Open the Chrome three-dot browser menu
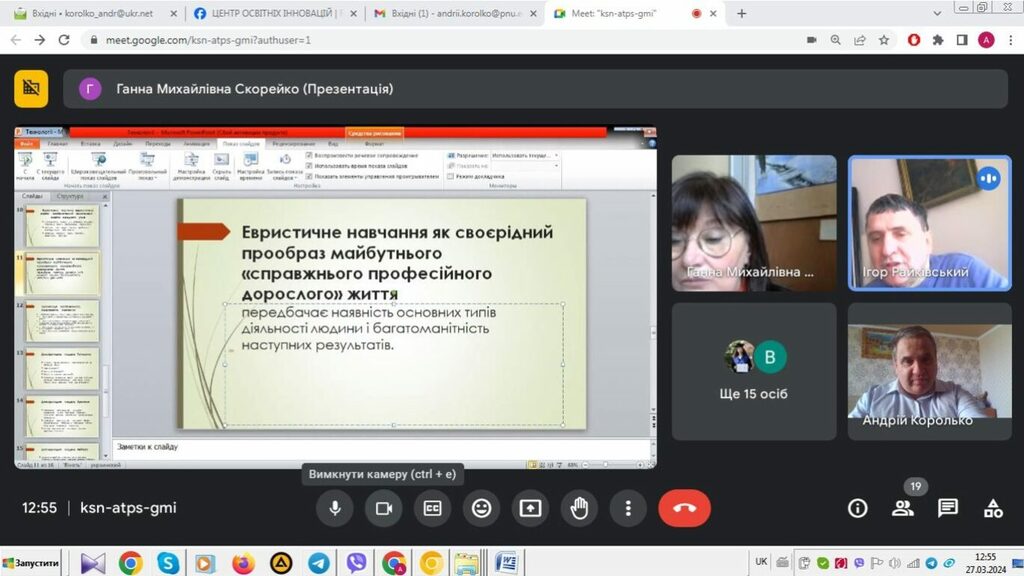 [x=1008, y=40]
